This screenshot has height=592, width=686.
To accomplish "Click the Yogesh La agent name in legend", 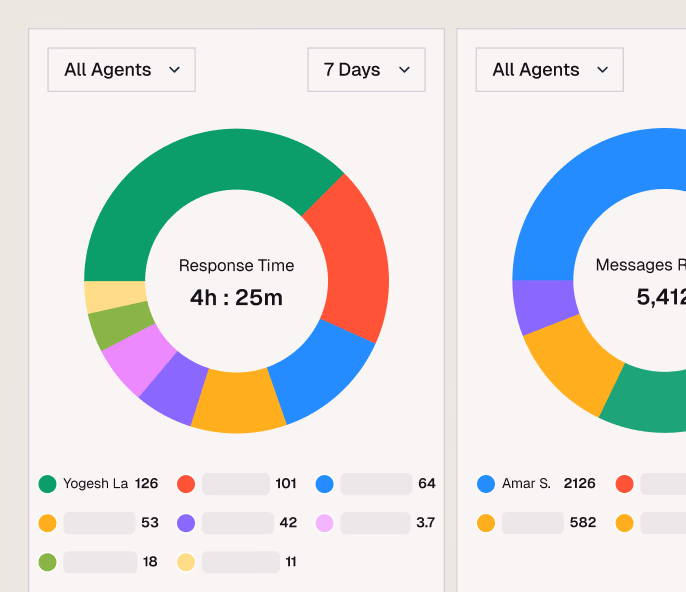I will click(95, 484).
